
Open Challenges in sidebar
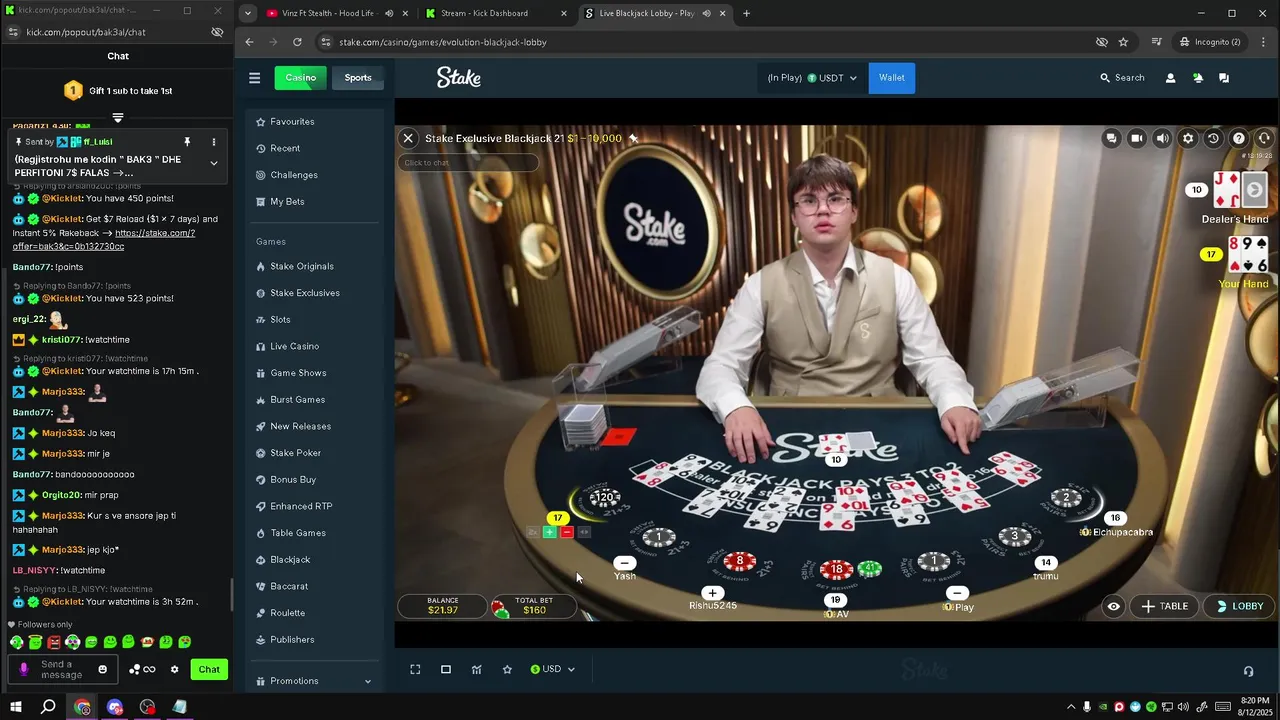pos(314,175)
